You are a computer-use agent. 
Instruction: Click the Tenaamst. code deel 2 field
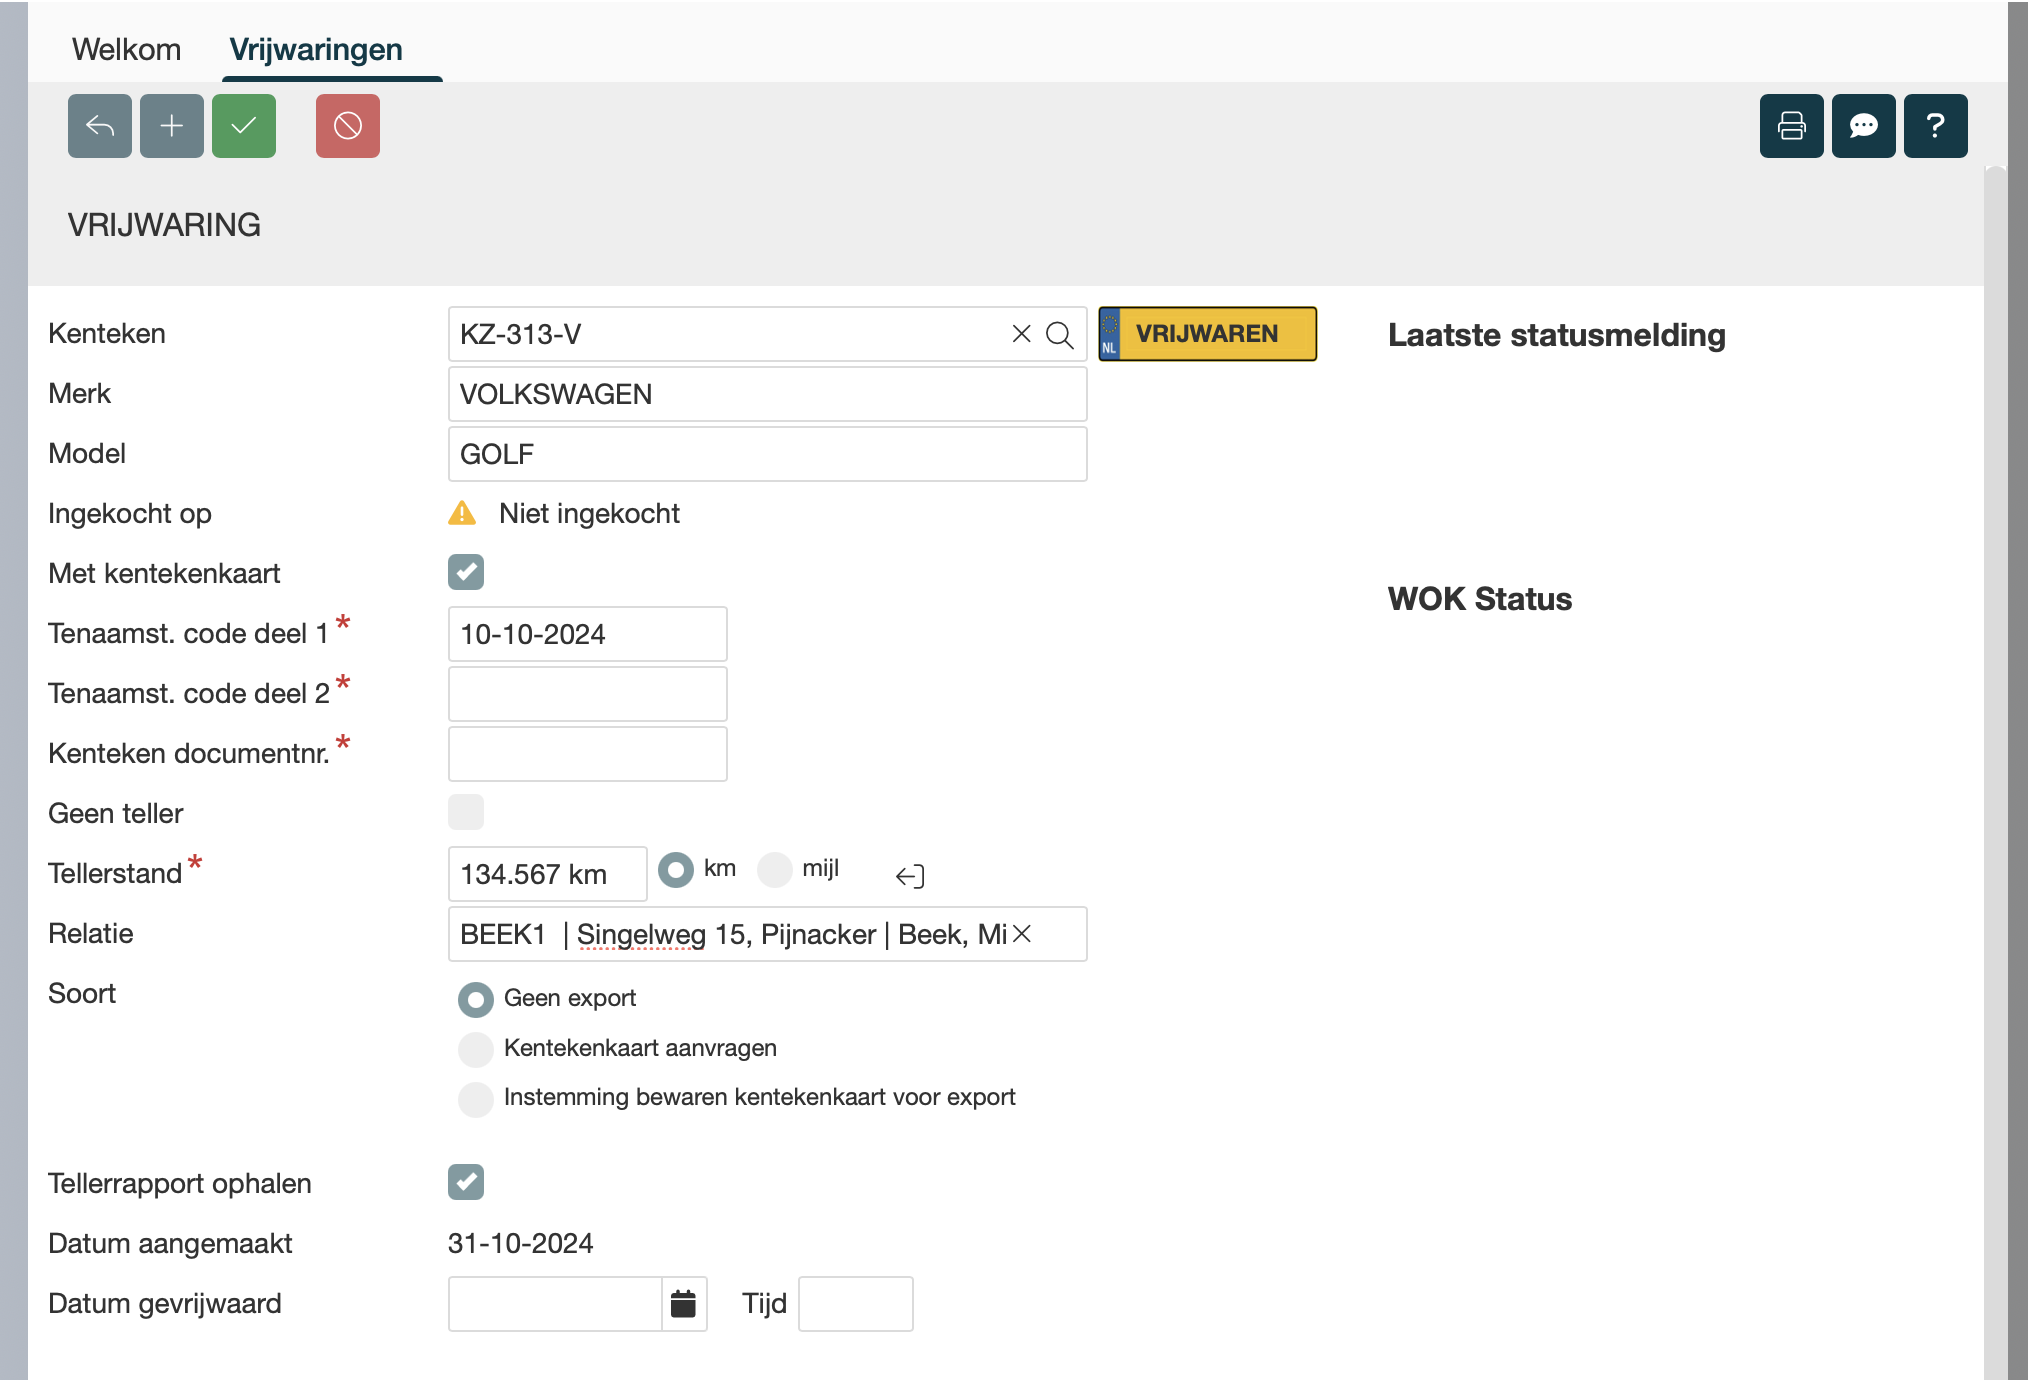click(587, 694)
